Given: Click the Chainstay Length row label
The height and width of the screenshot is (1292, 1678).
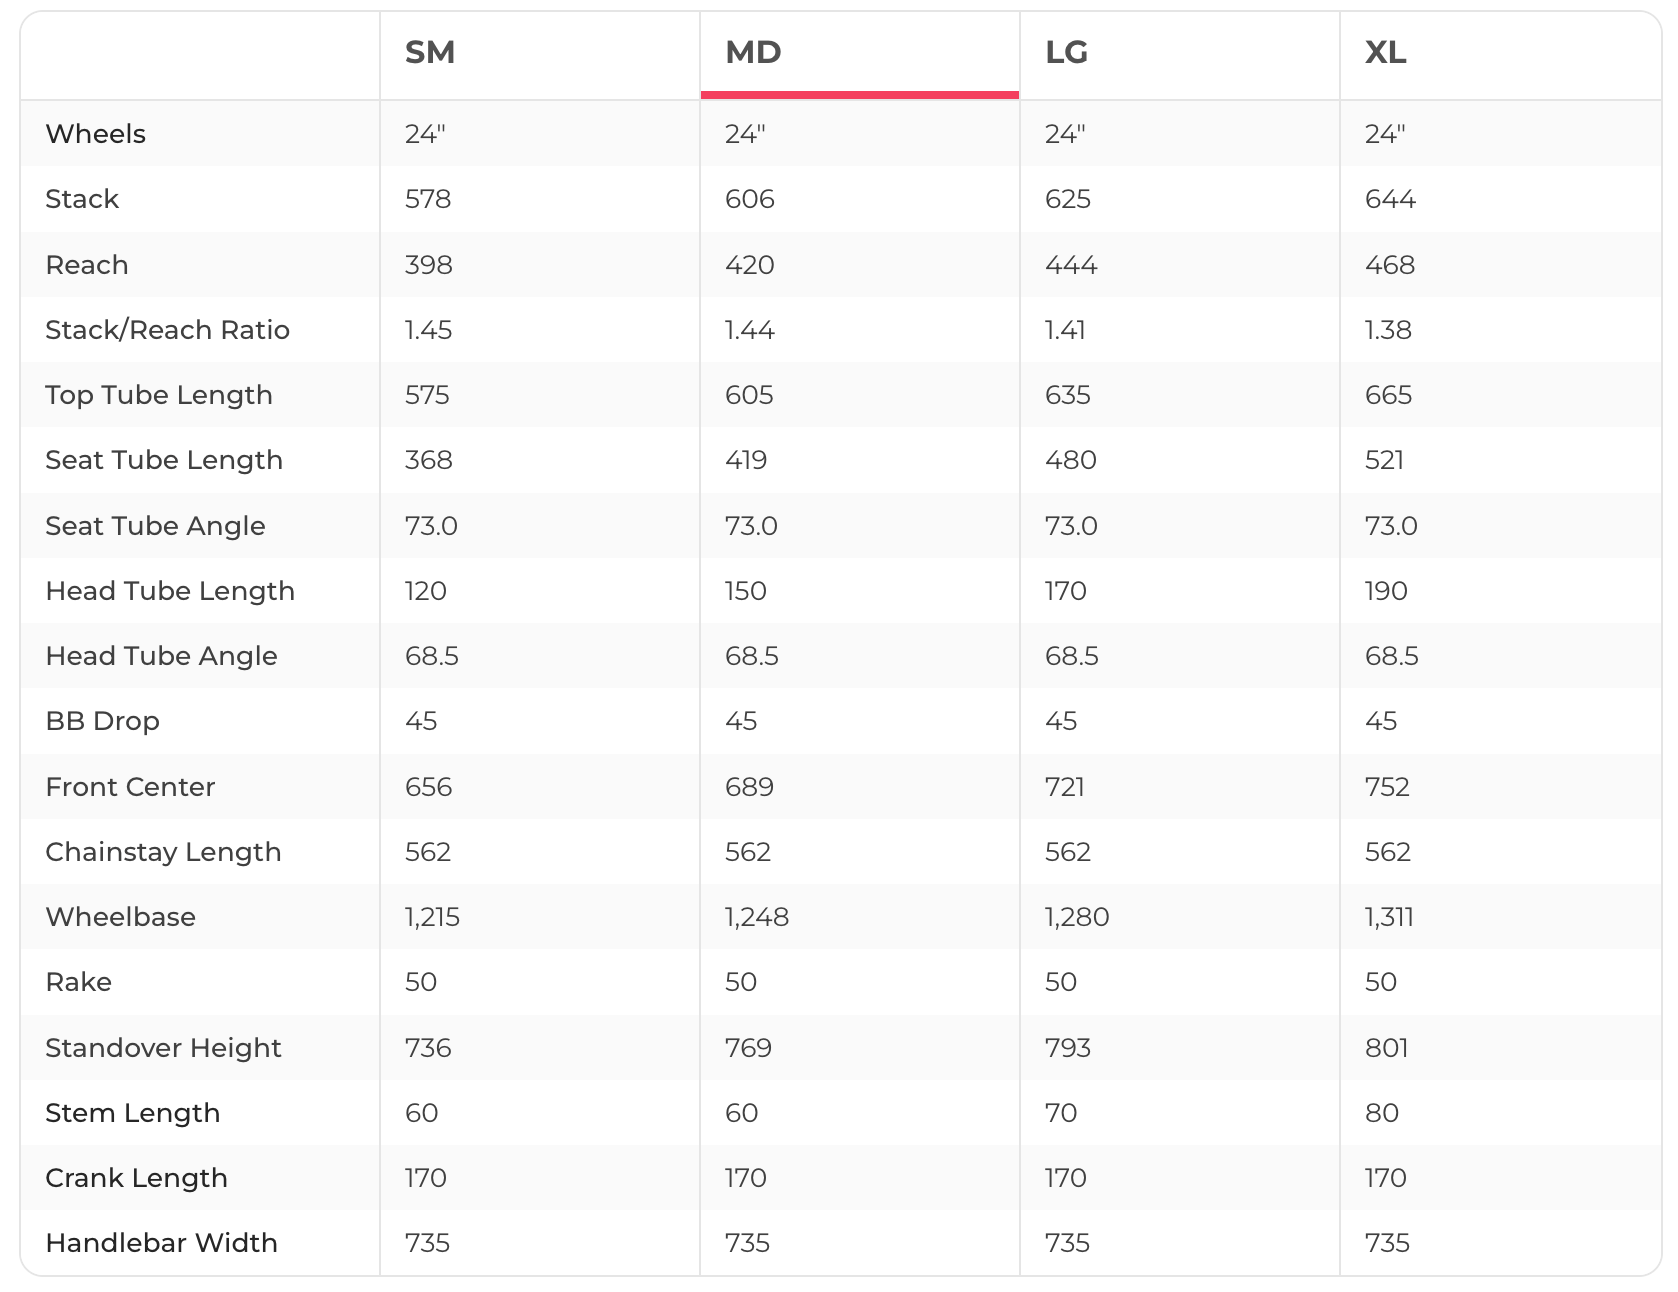Looking at the screenshot, I should (x=164, y=852).
